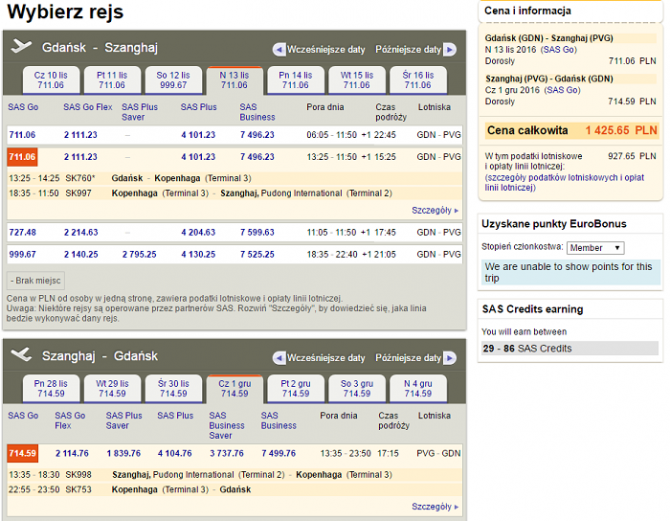Select 2 114.76 return SAS Go Flex fare
670x521 pixels.
pos(72,453)
